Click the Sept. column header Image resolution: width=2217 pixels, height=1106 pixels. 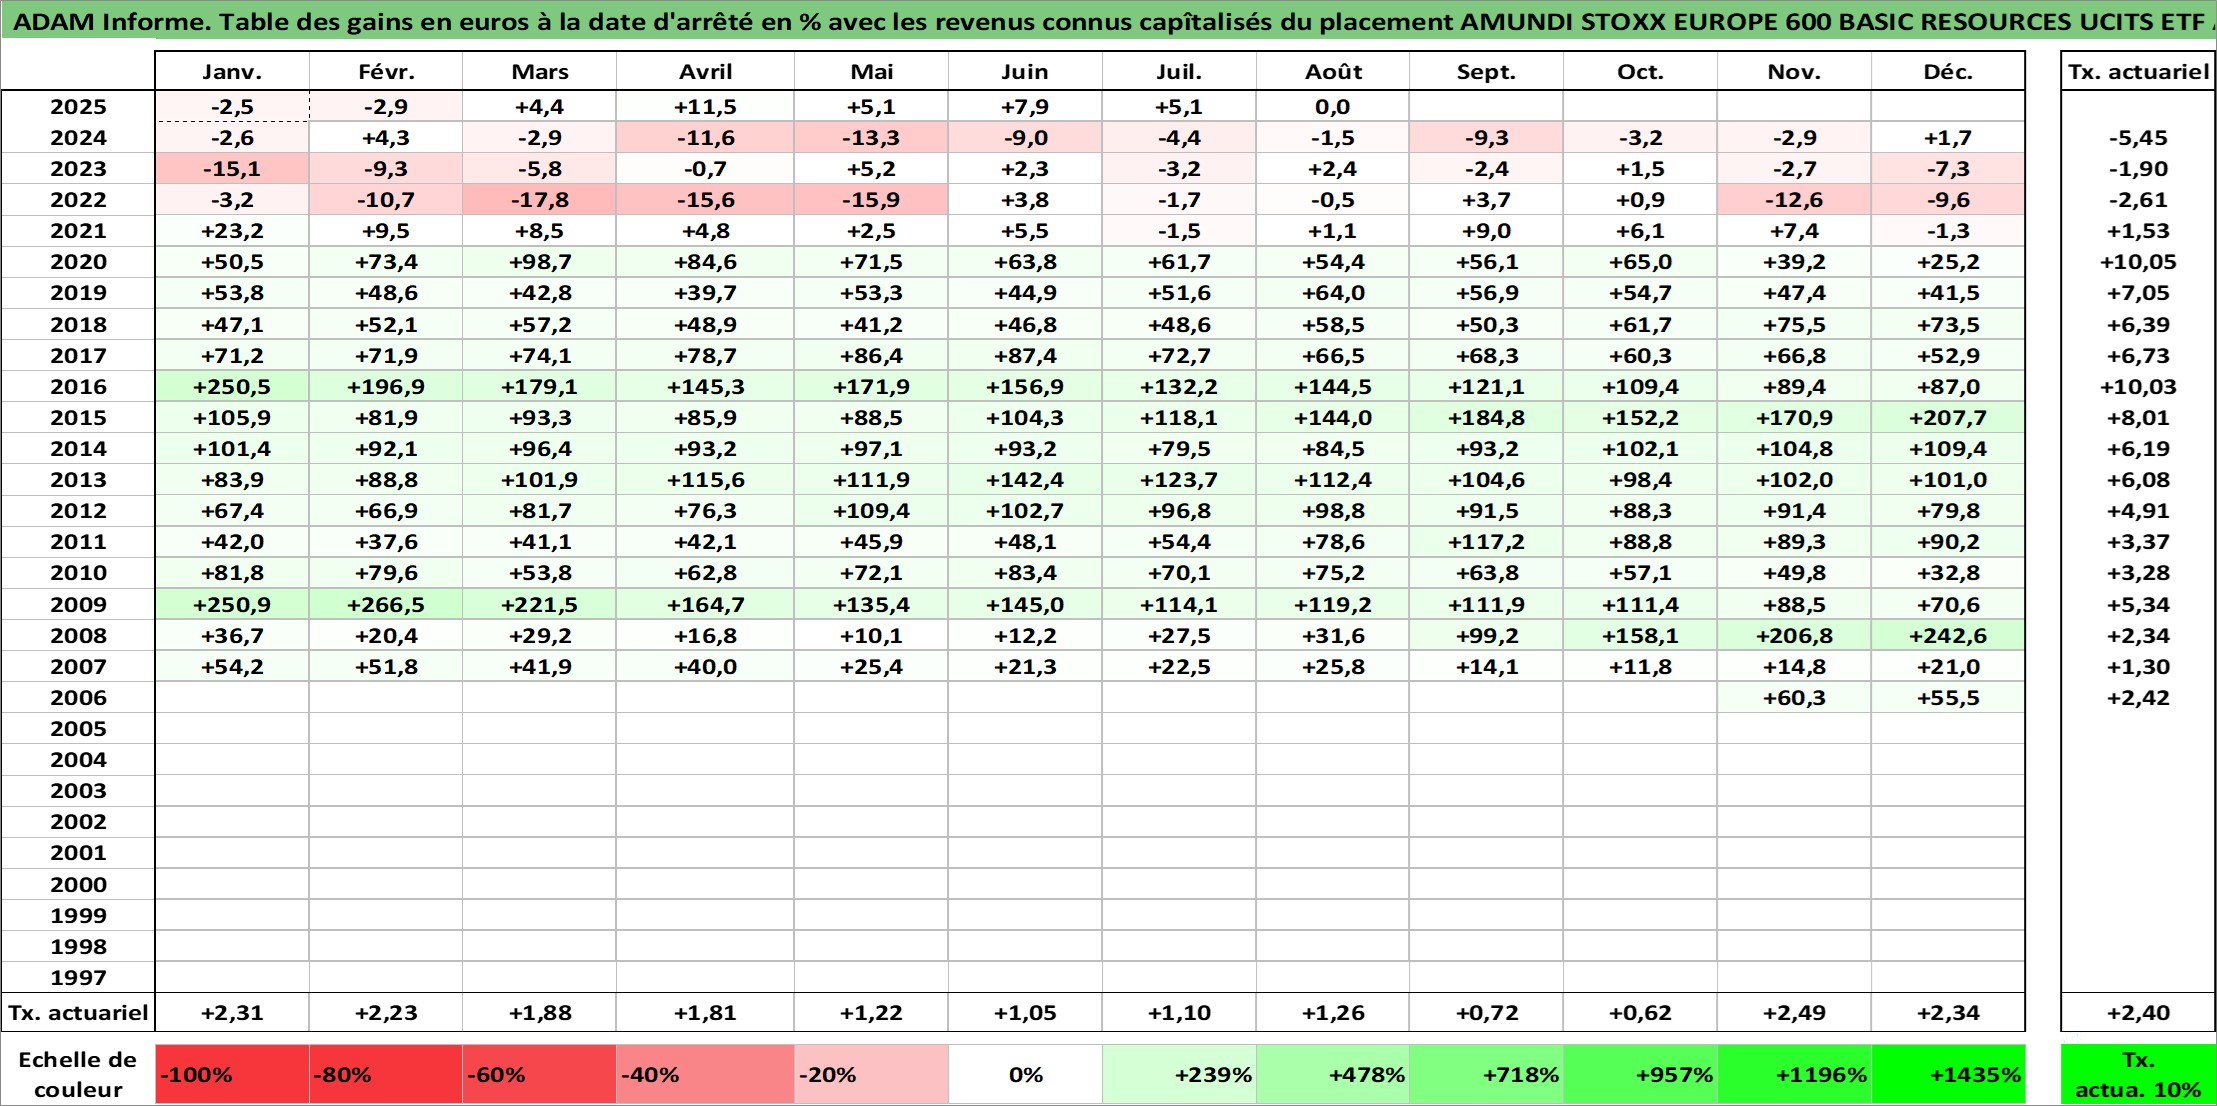point(1487,72)
